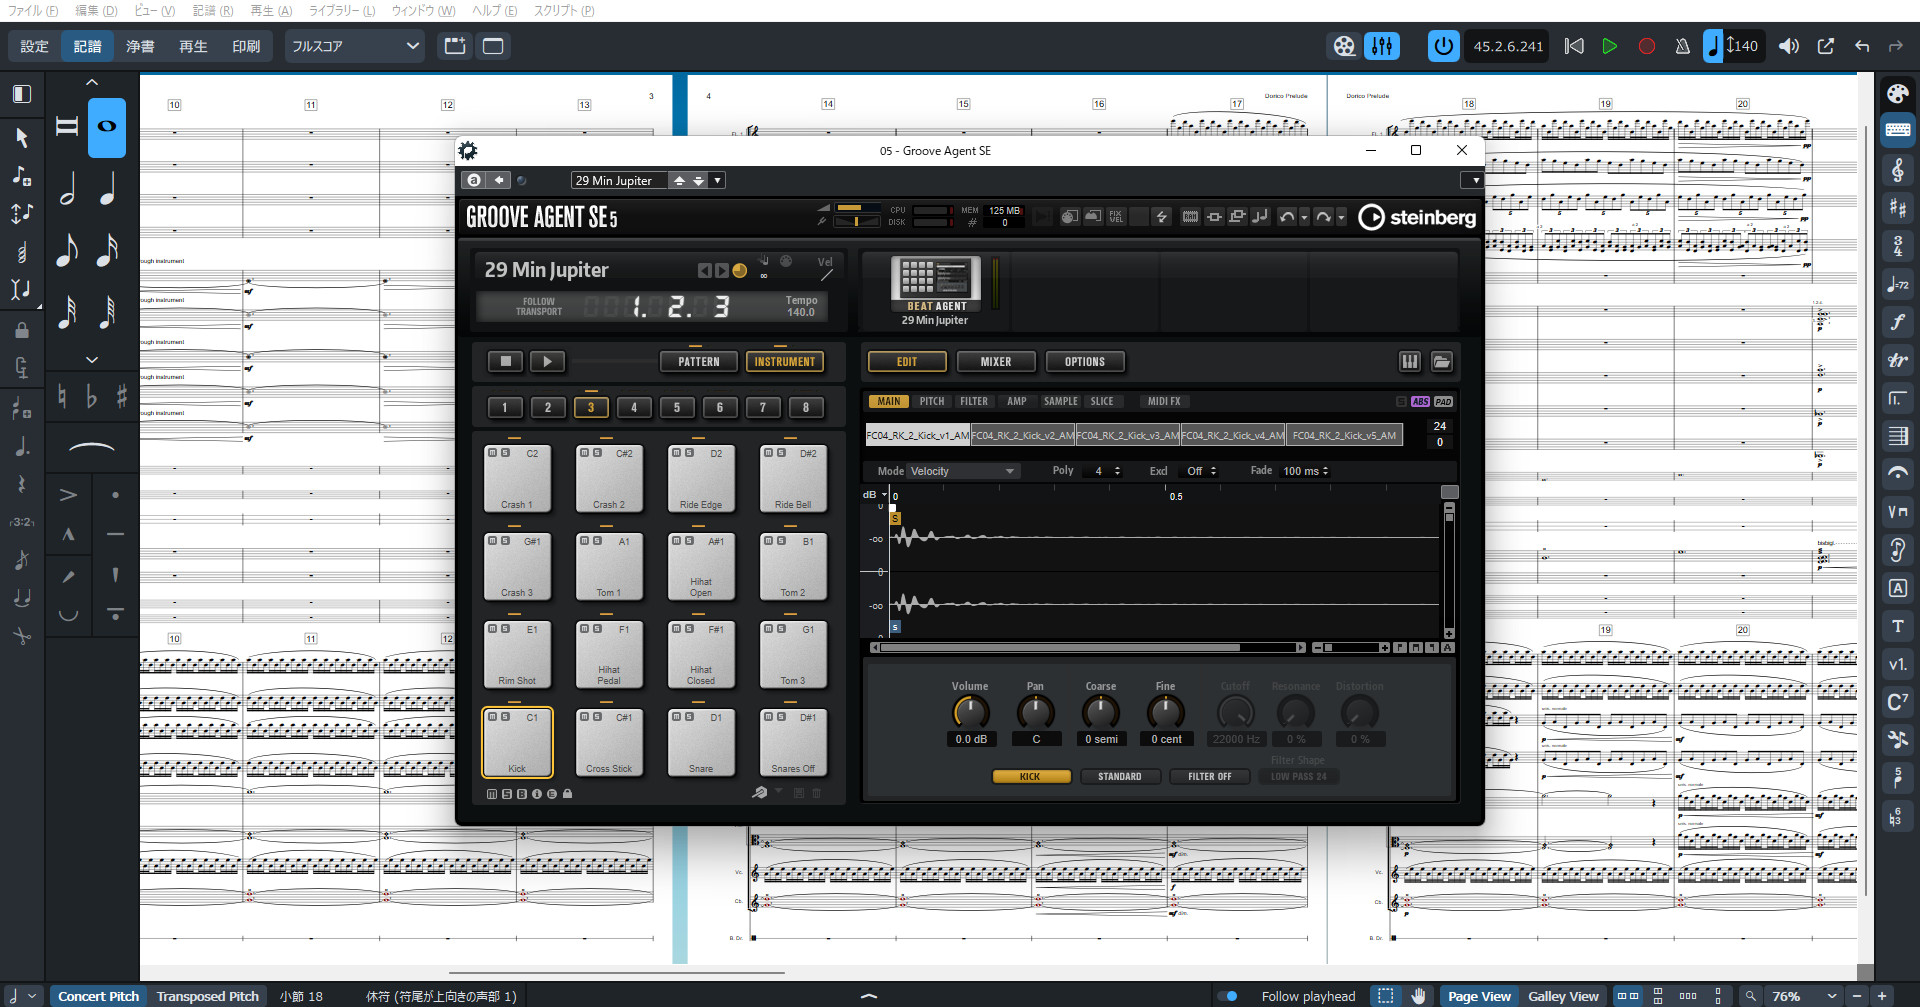
Task: Toggle the ABS button
Action: pyautogui.click(x=1420, y=401)
